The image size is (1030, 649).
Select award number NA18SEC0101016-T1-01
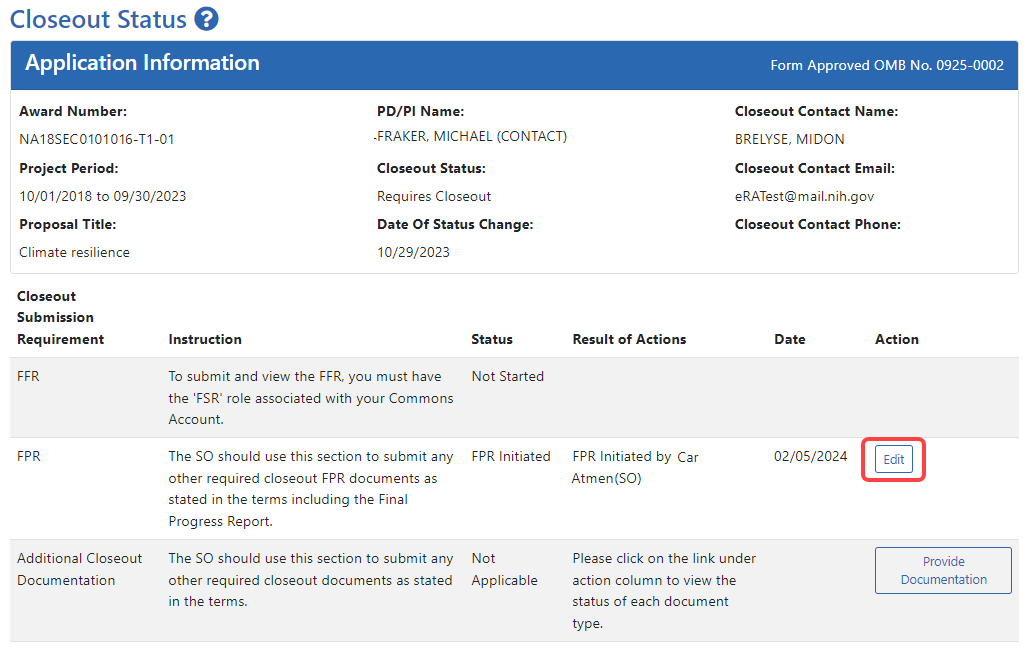97,139
